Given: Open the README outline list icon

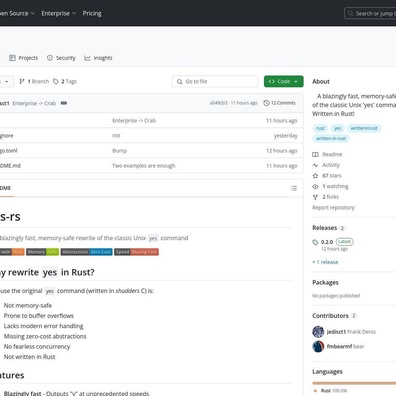Looking at the screenshot, I should tap(294, 188).
